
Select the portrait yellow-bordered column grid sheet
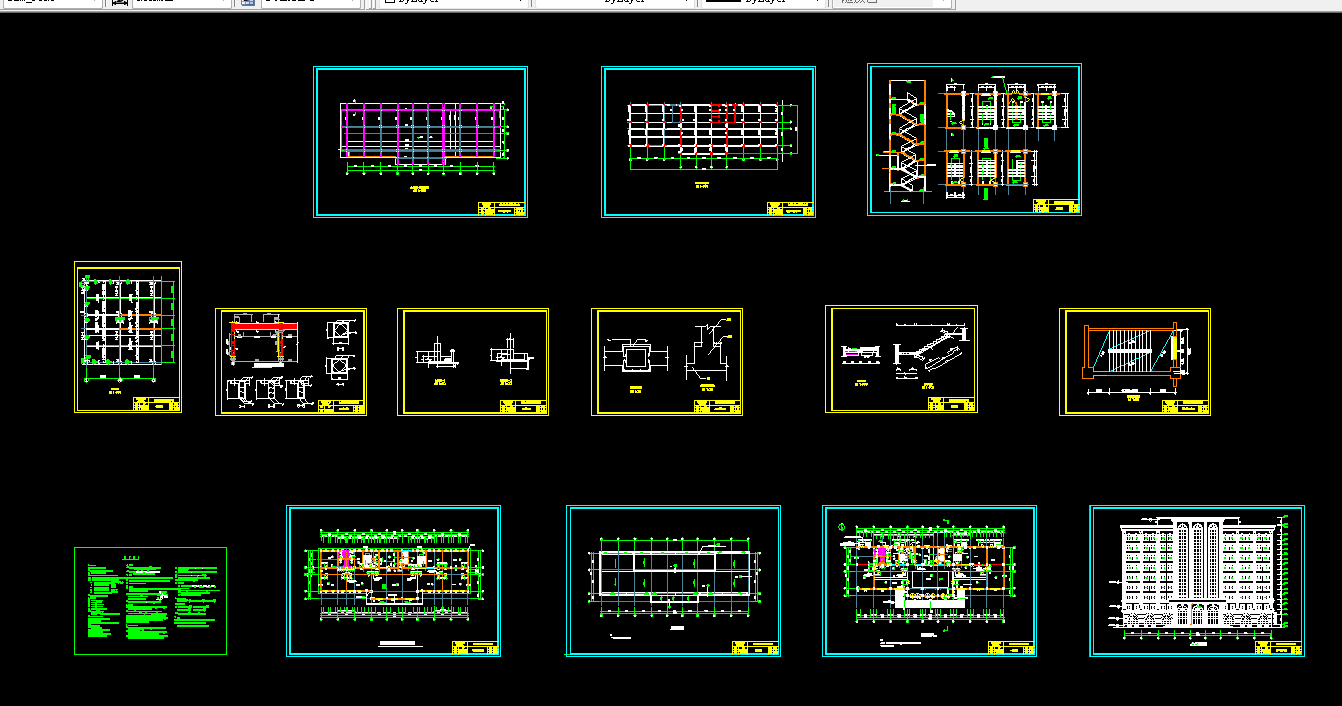(x=128, y=337)
